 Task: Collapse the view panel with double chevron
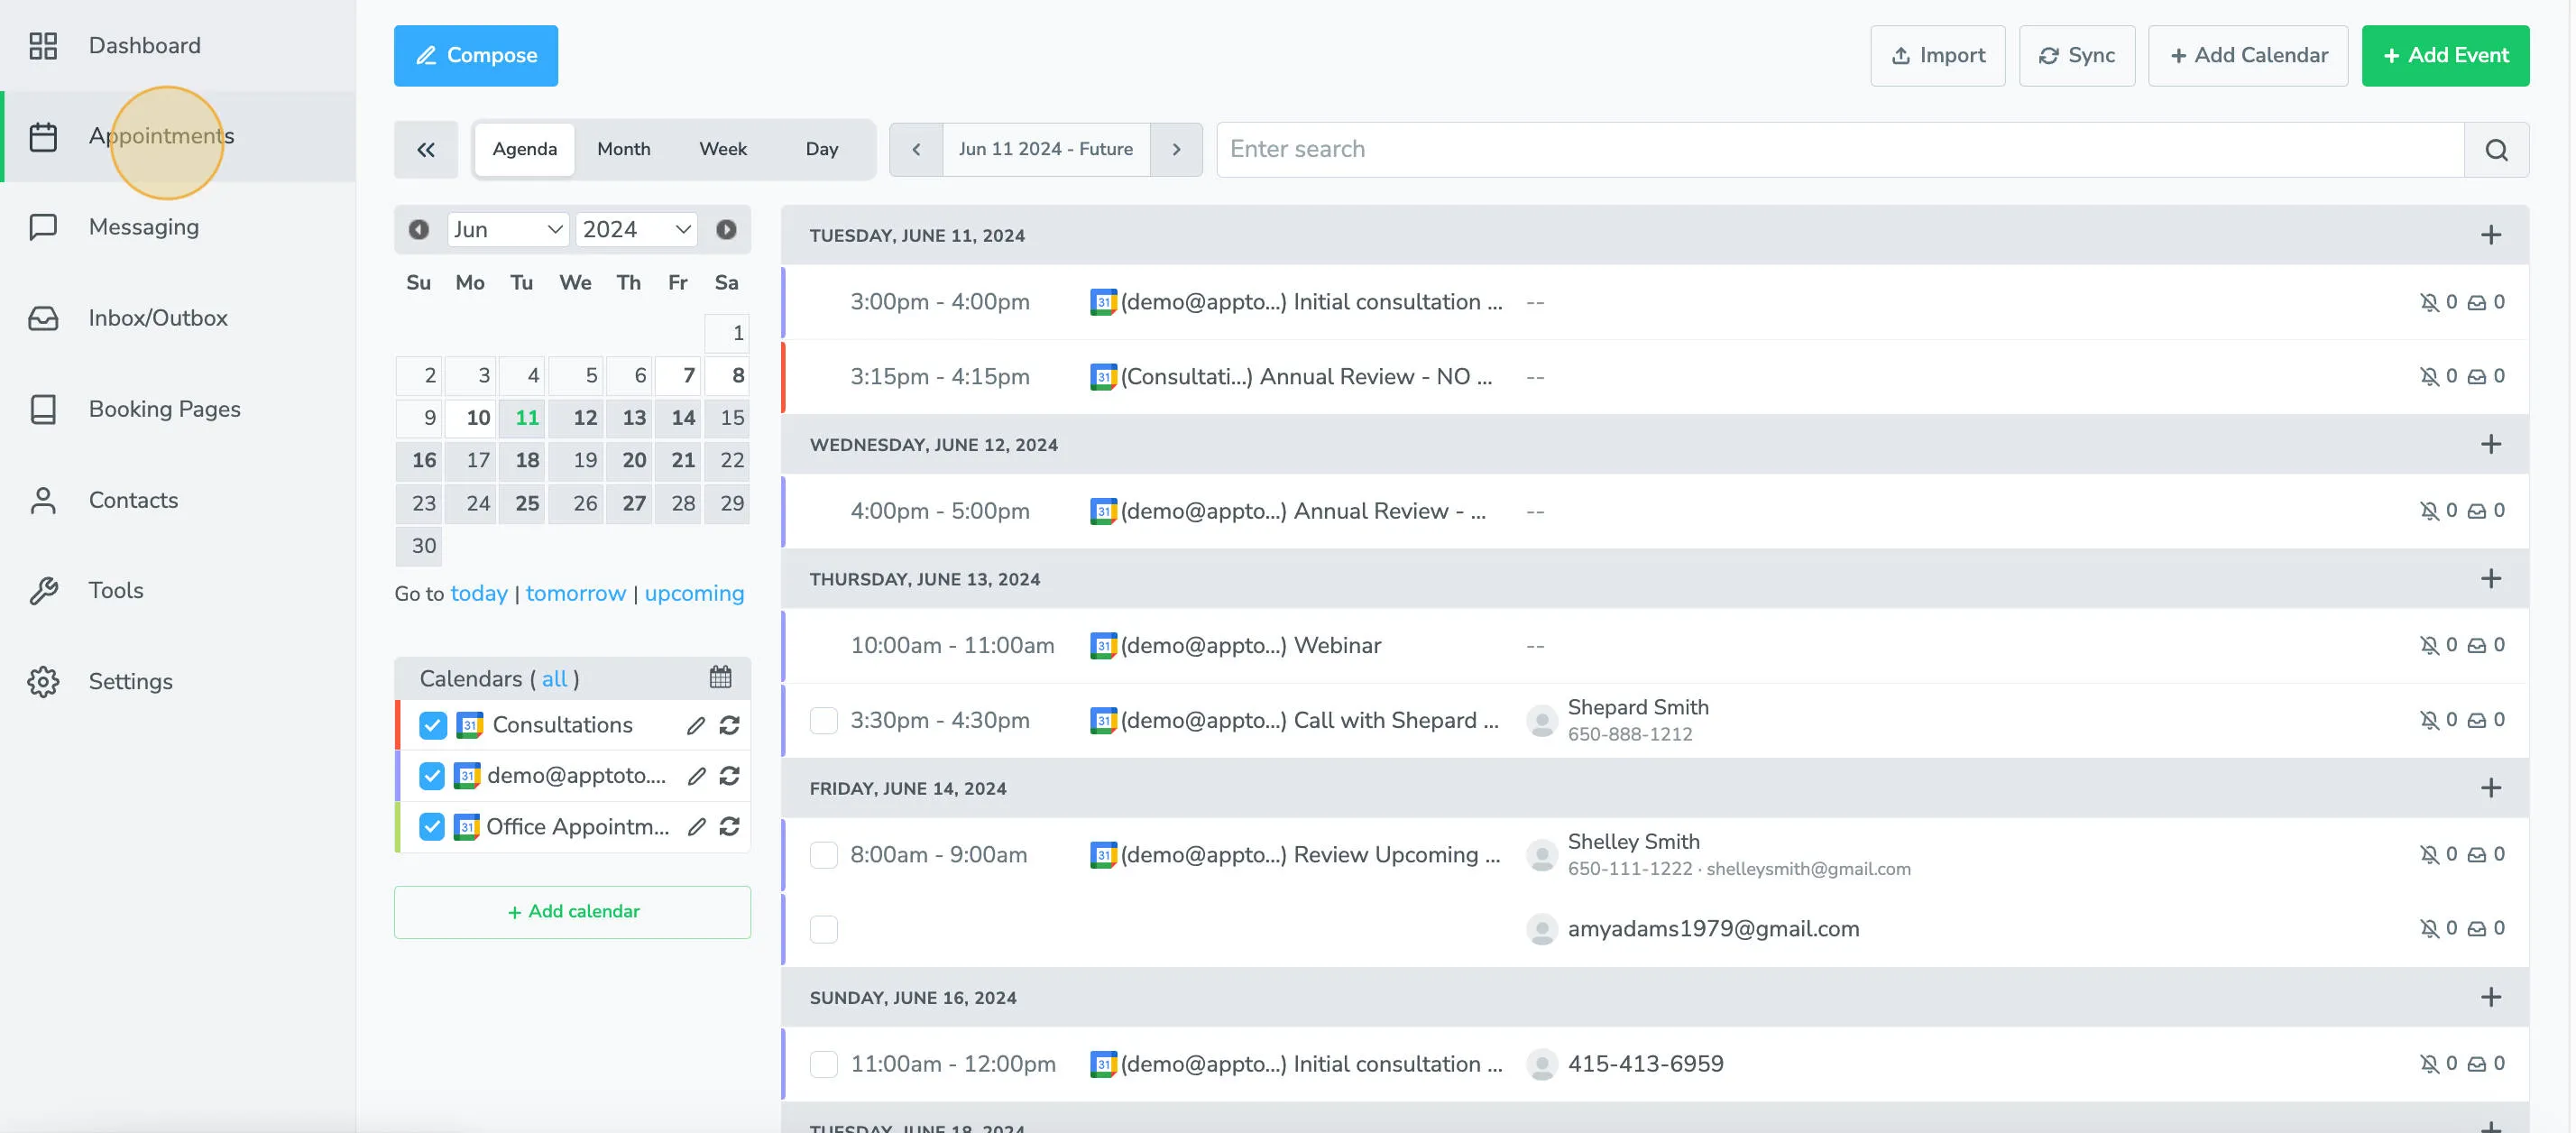pyautogui.click(x=426, y=149)
